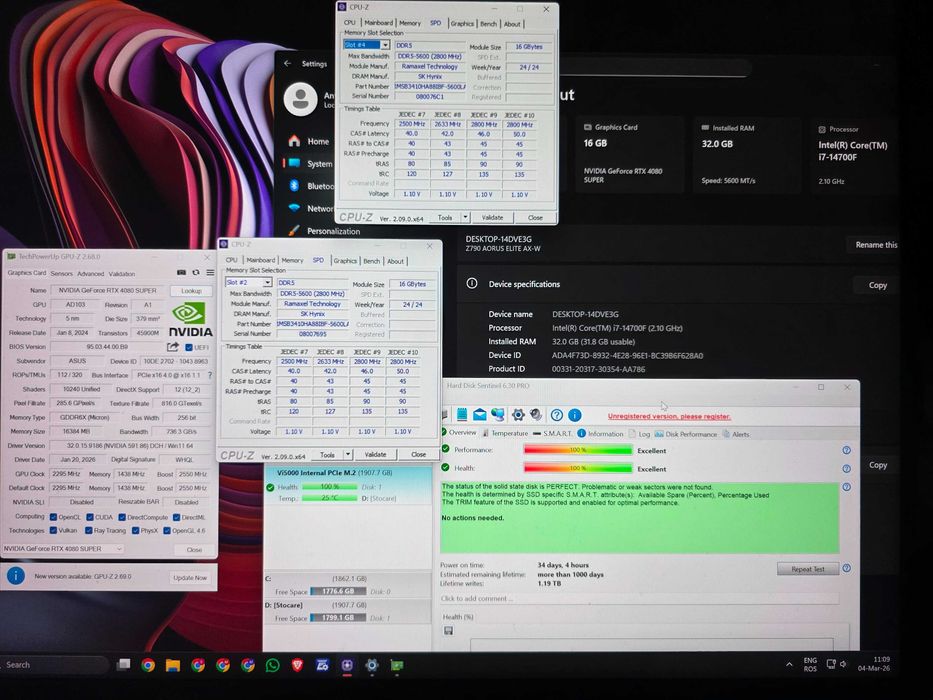Open the Slot #2 dropdown in lower CPU-Z
The height and width of the screenshot is (700, 933).
(x=267, y=282)
